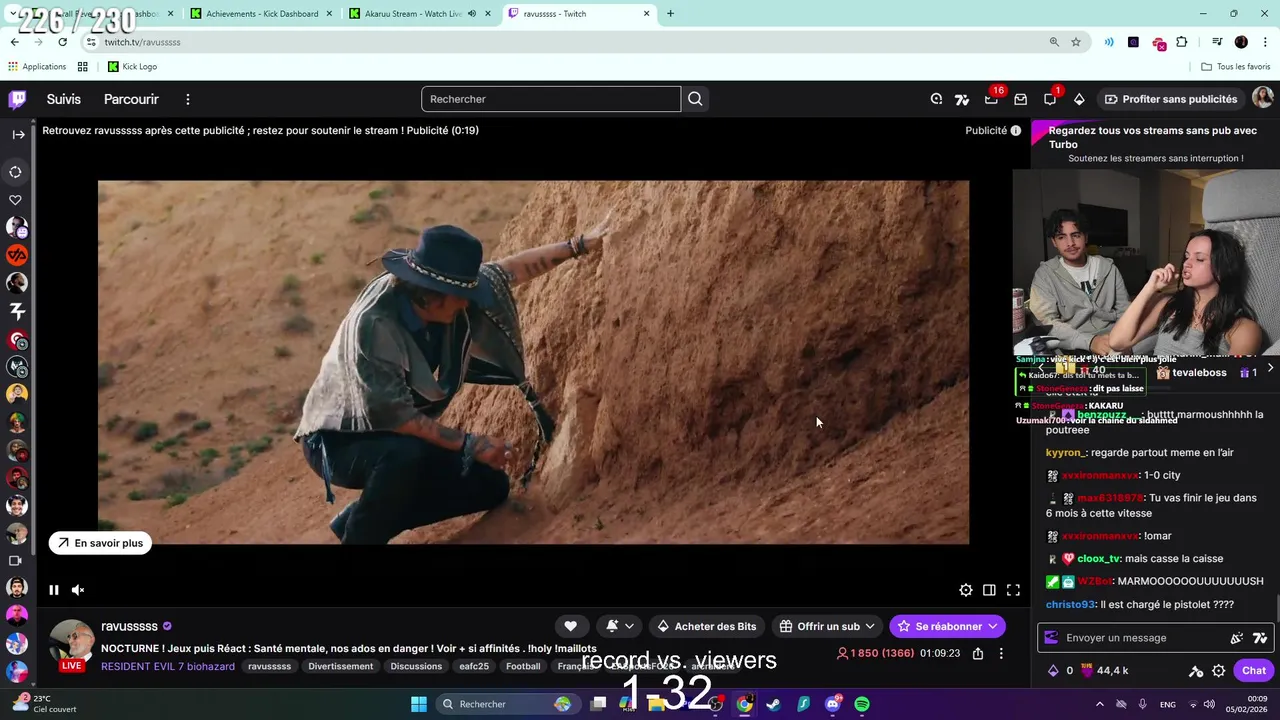Open the Get Bits diamond icon

[x=1079, y=99]
